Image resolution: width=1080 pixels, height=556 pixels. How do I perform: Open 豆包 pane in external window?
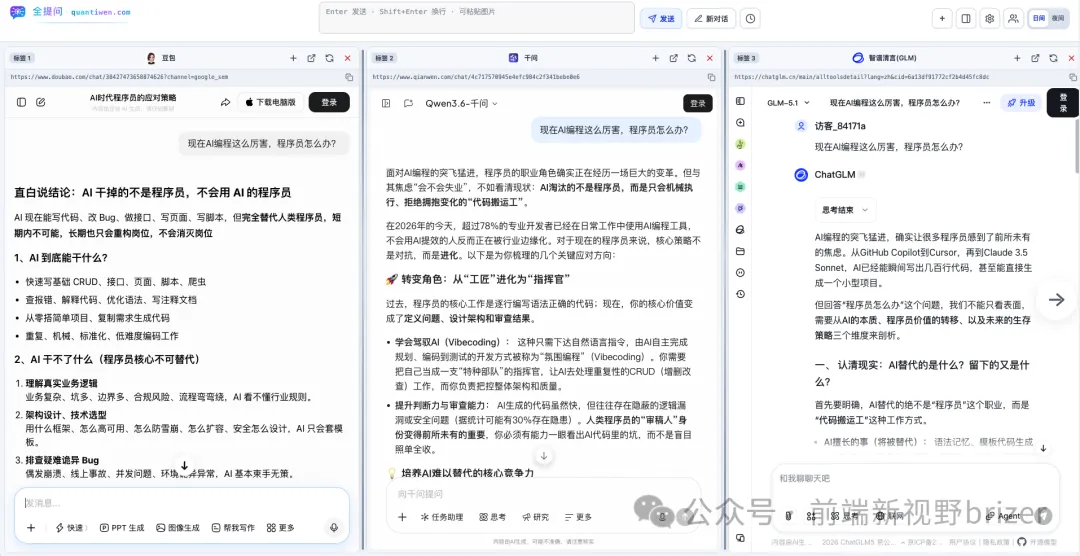click(x=311, y=59)
